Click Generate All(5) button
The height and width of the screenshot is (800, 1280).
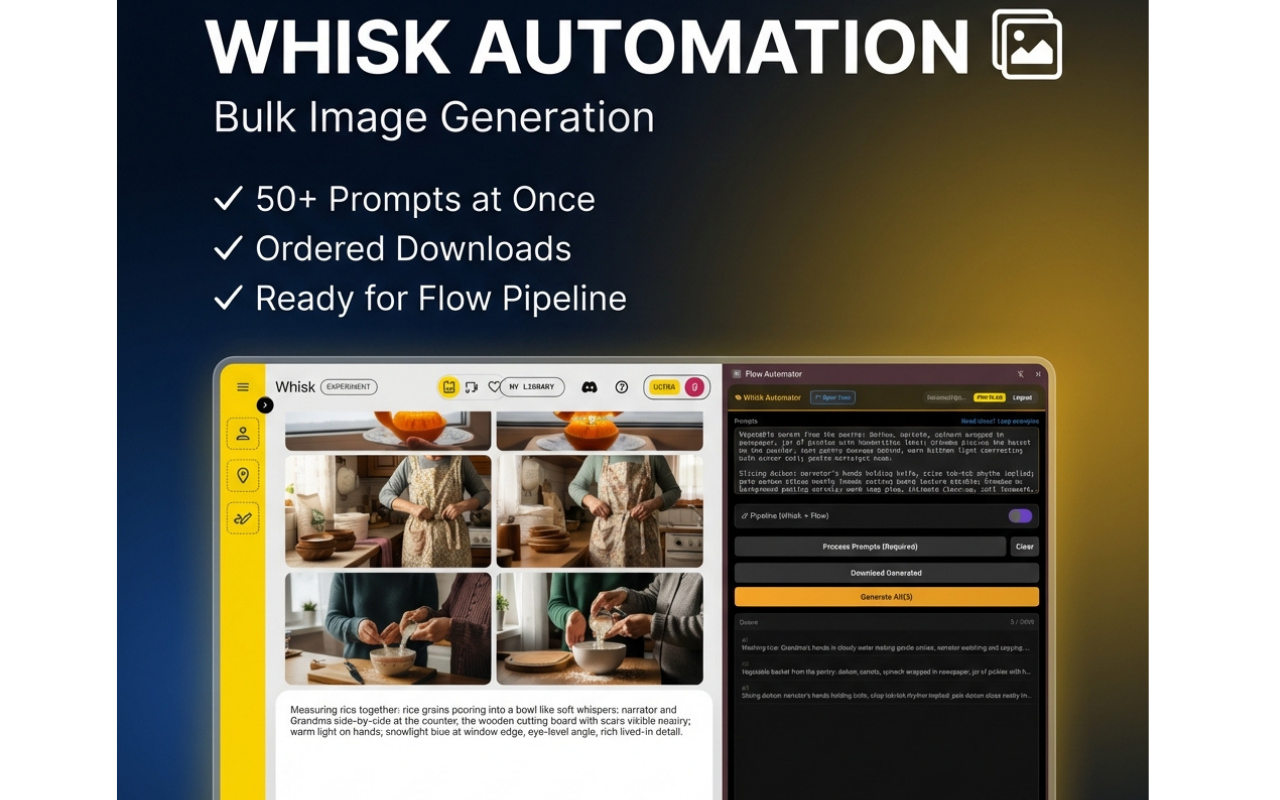coord(885,596)
